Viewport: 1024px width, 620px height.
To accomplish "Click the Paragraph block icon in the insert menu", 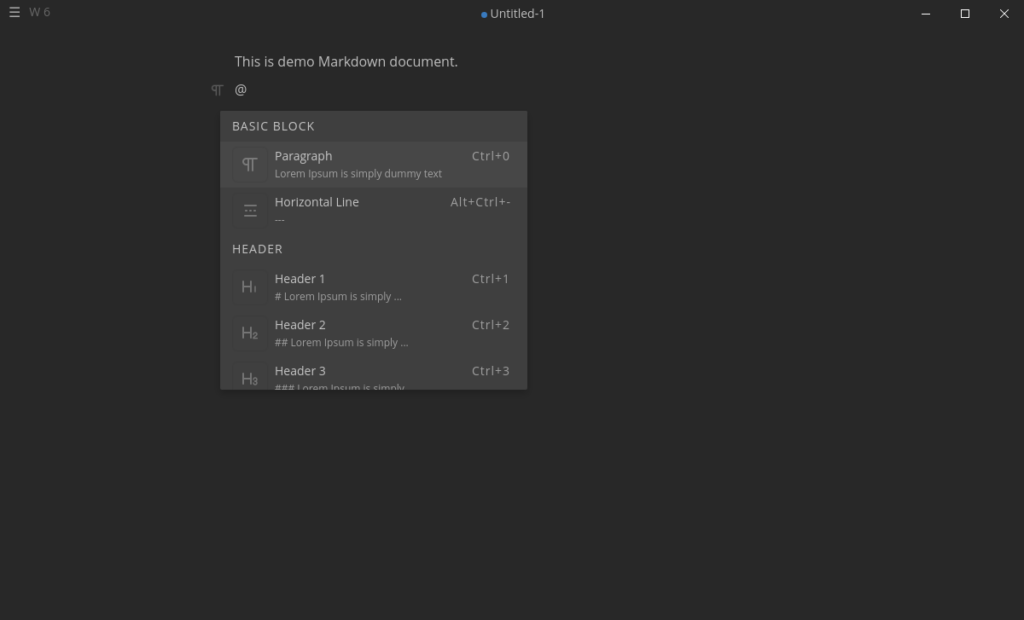I will (x=250, y=165).
